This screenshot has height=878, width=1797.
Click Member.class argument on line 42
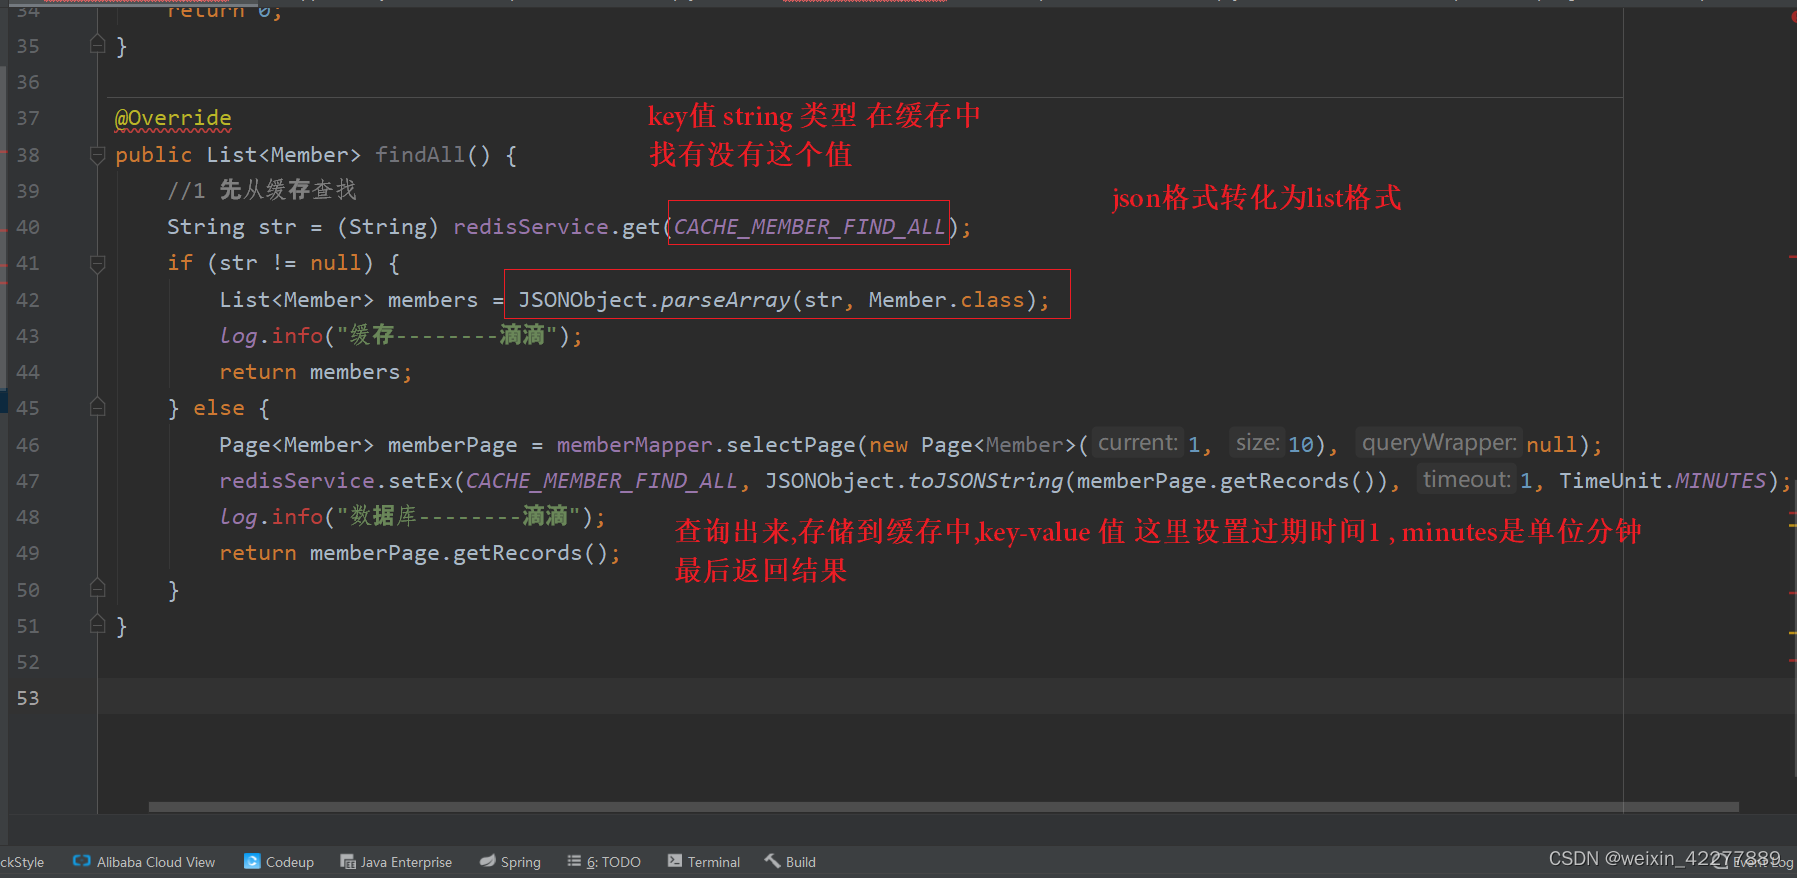(x=946, y=300)
